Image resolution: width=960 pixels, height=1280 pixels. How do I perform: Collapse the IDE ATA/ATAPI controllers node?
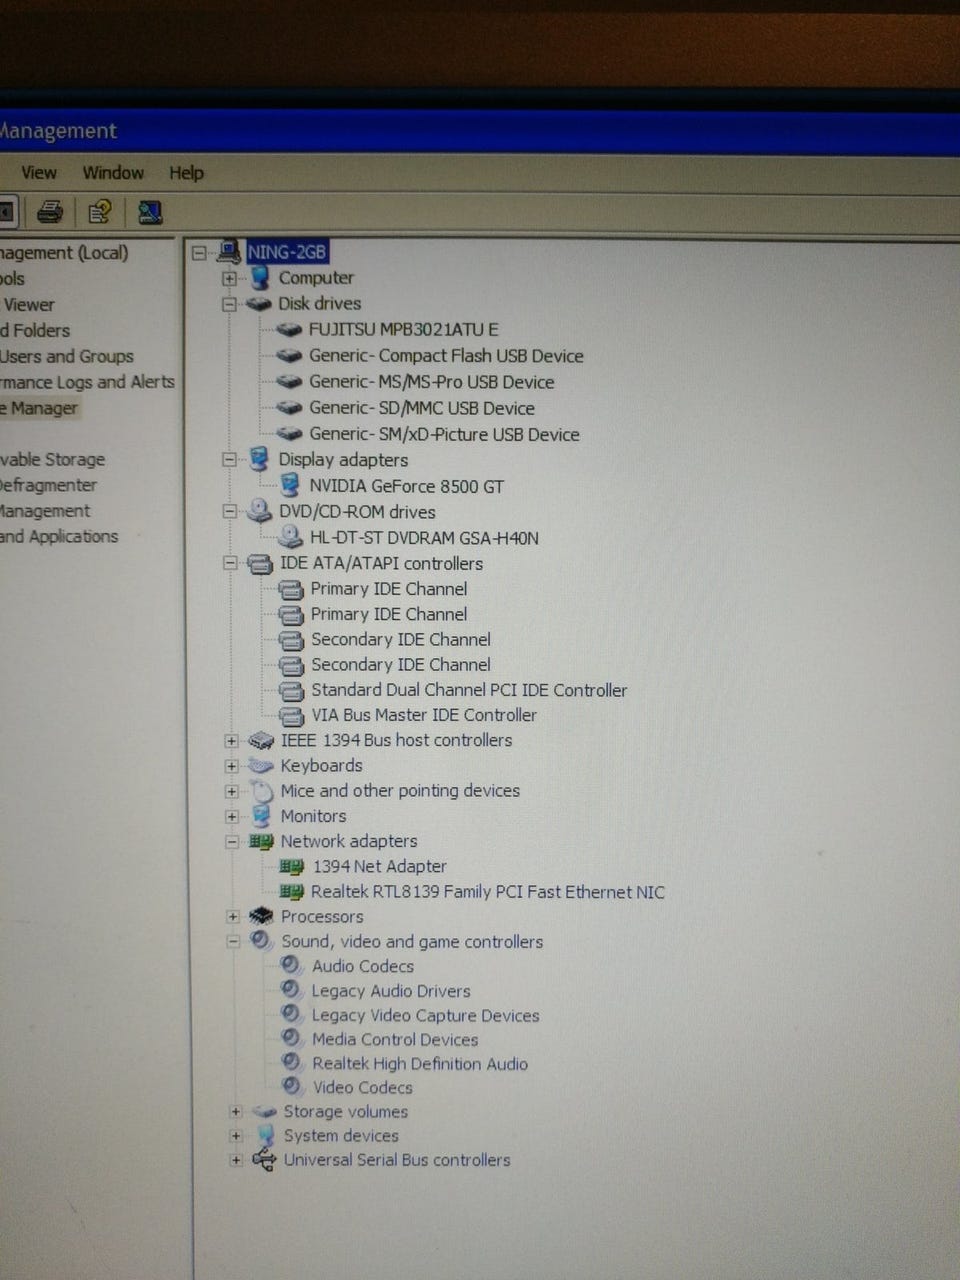tap(230, 563)
